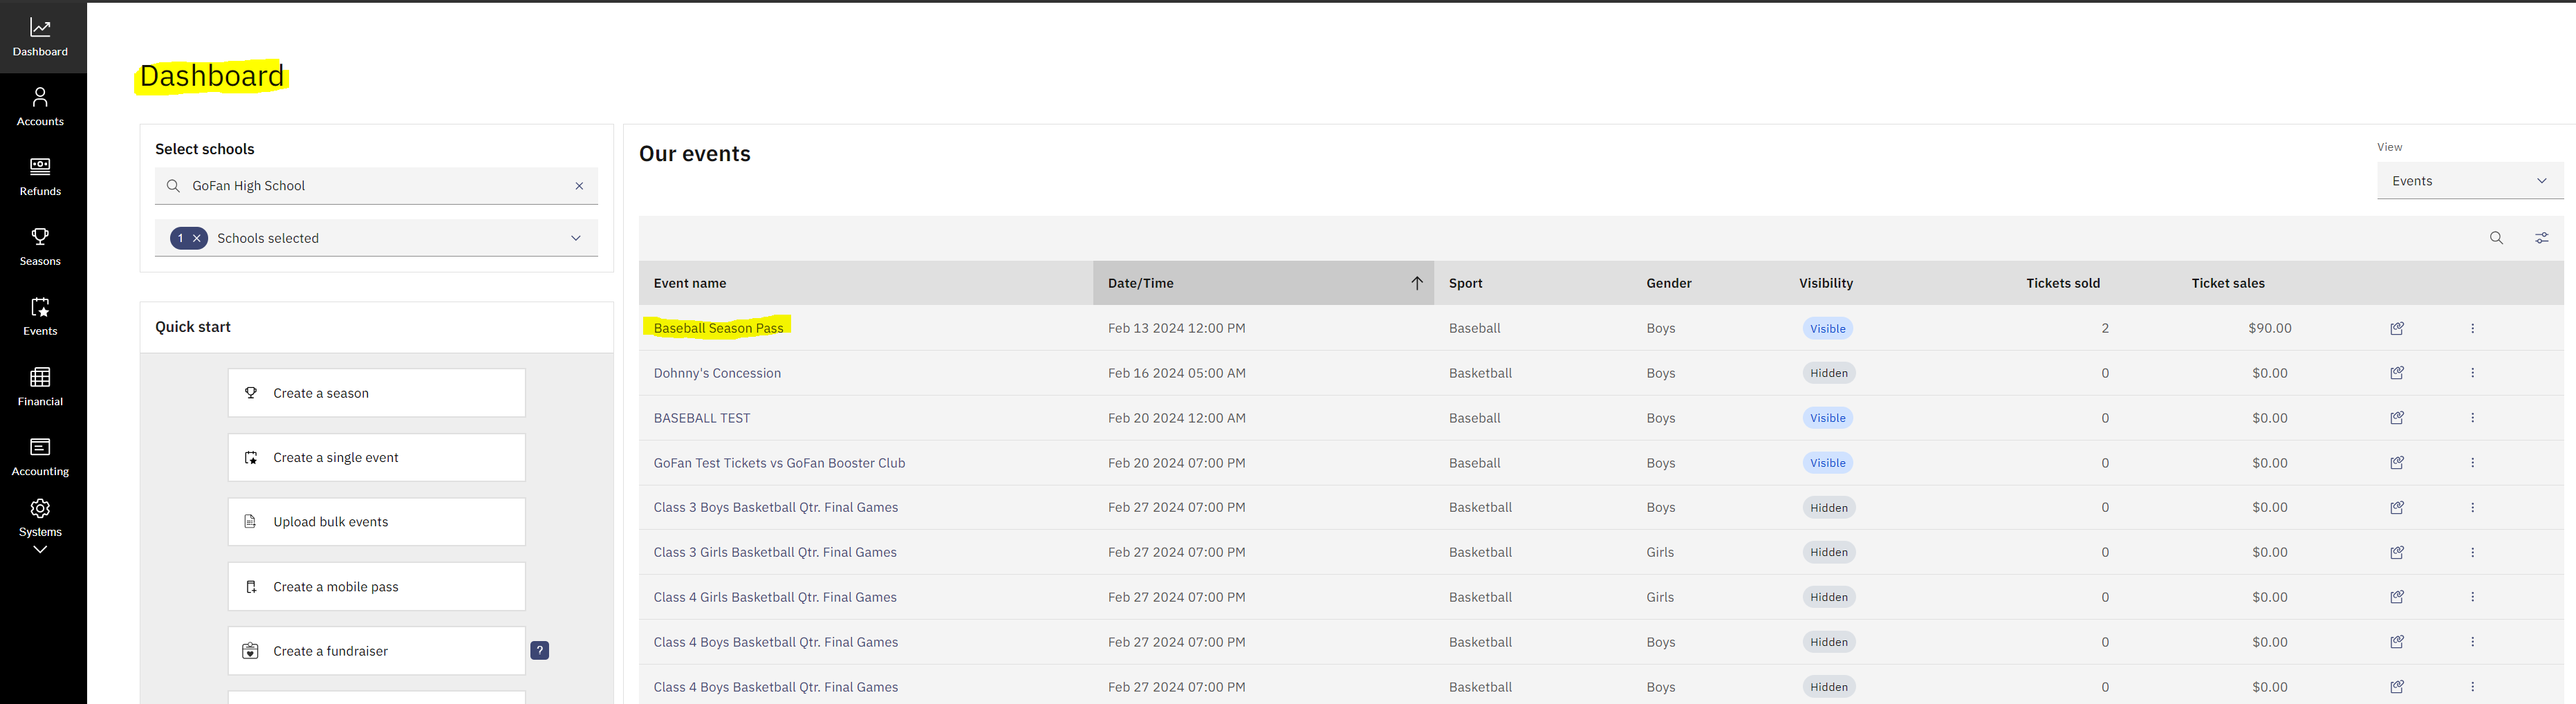Expand the Schools selected dropdown

click(575, 238)
